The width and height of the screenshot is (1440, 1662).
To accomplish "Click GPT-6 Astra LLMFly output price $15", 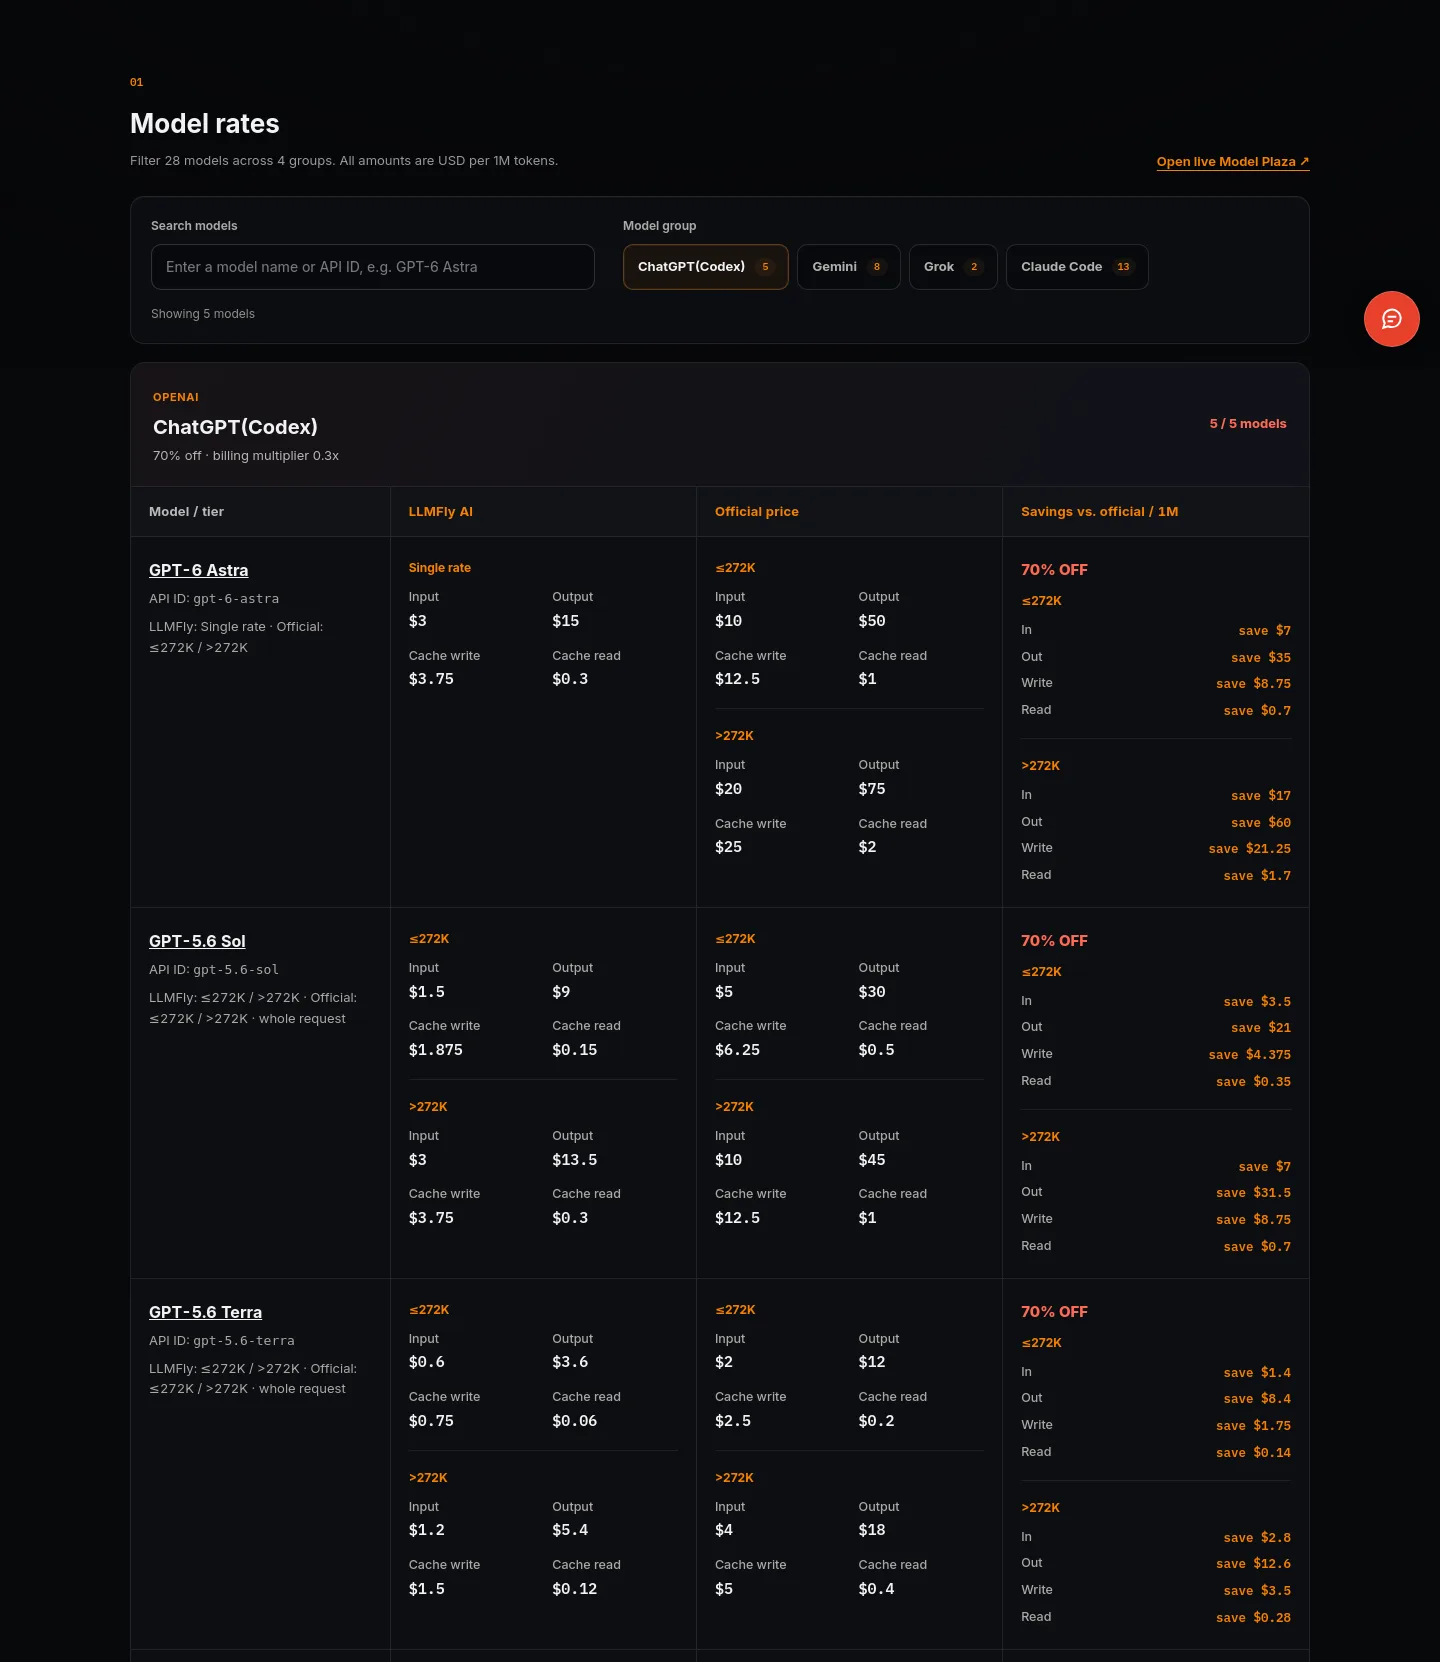I will [x=565, y=621].
